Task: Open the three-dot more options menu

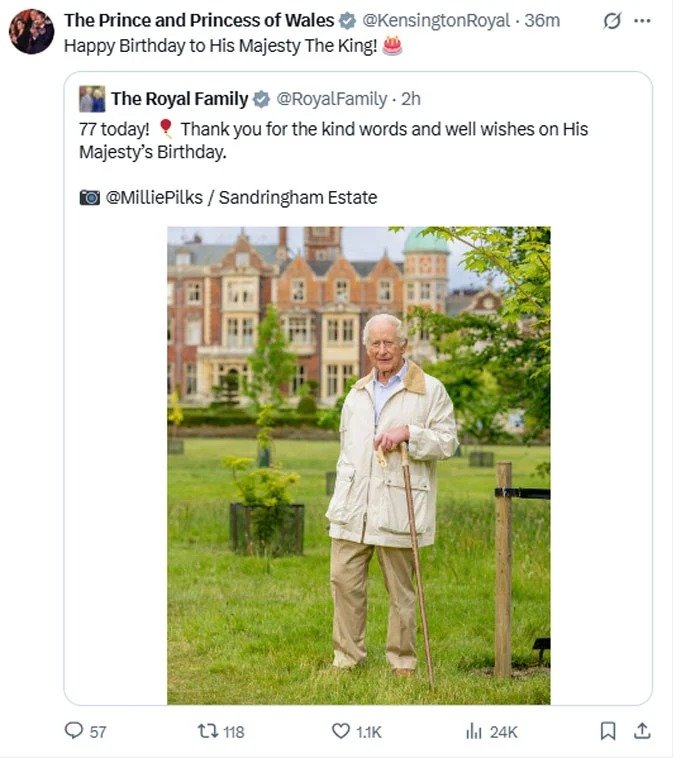Action: tap(642, 21)
